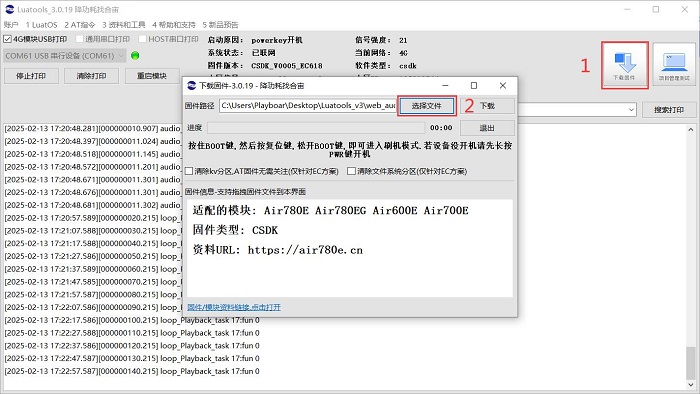Image resolution: width=700 pixels, height=394 pixels.
Task: Maximize the download firmware dialog
Action: 474,85
